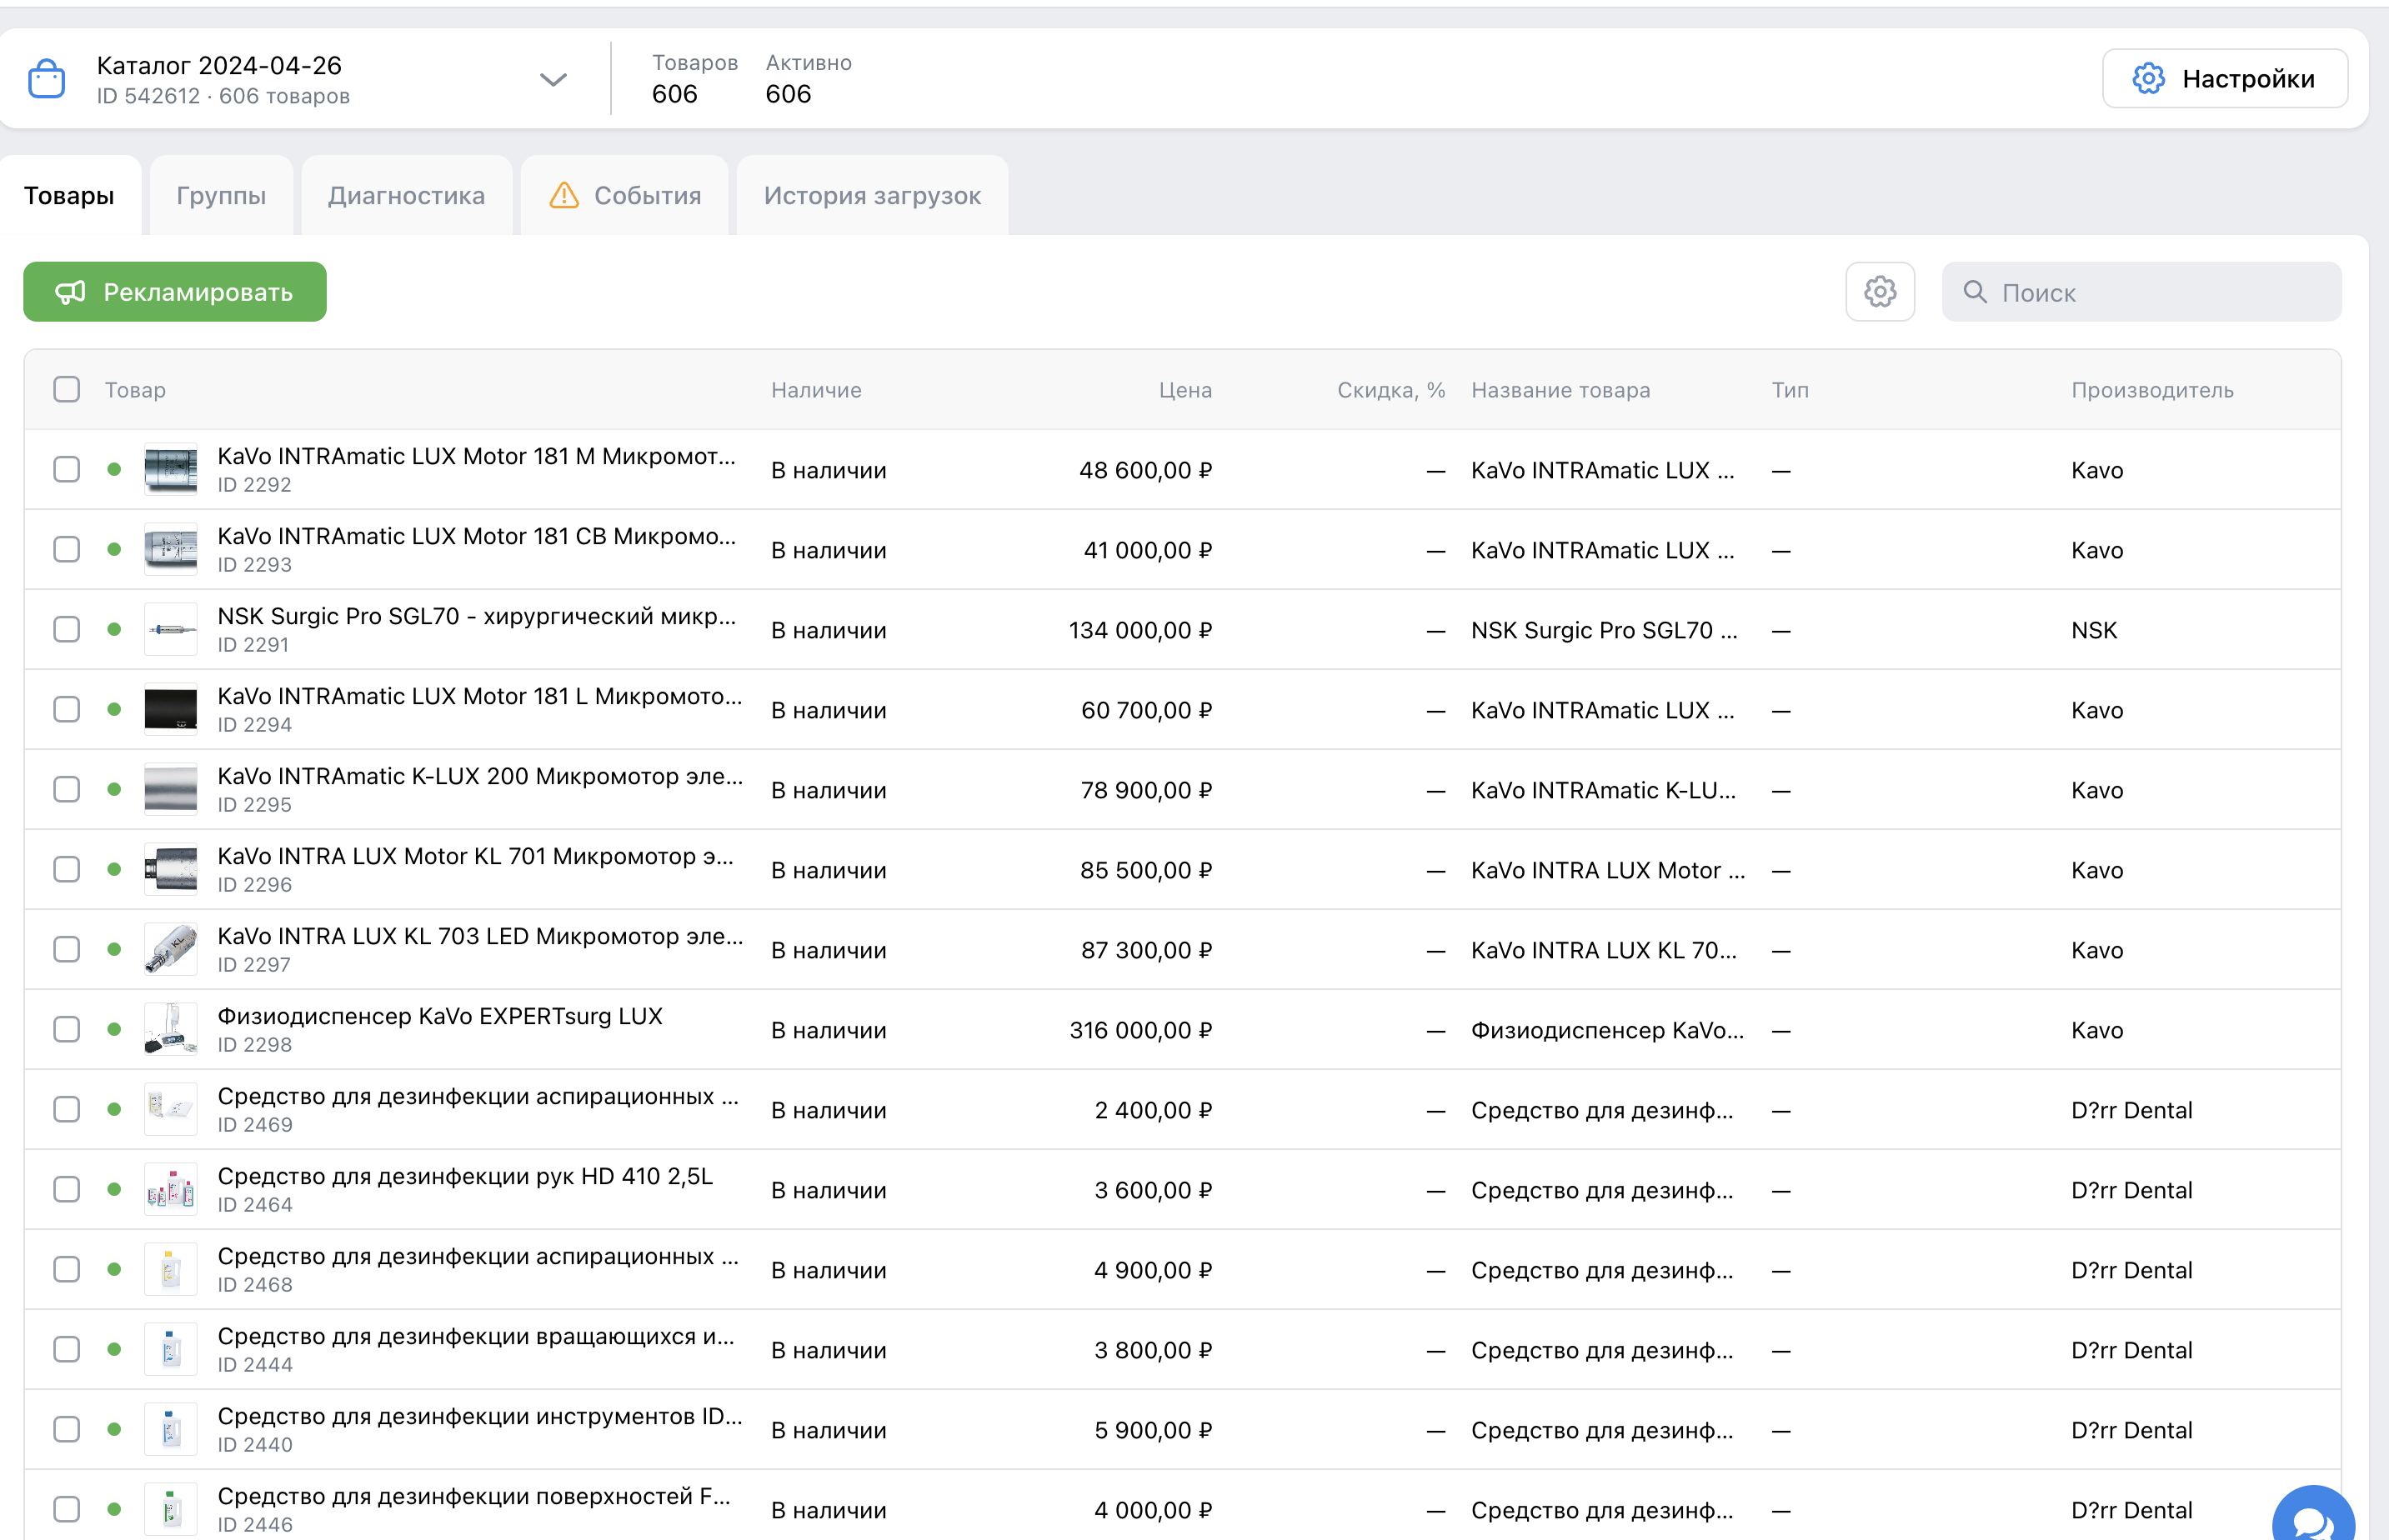The width and height of the screenshot is (2389, 1540).
Task: Click the gear icon in Настройки button
Action: [x=2148, y=79]
